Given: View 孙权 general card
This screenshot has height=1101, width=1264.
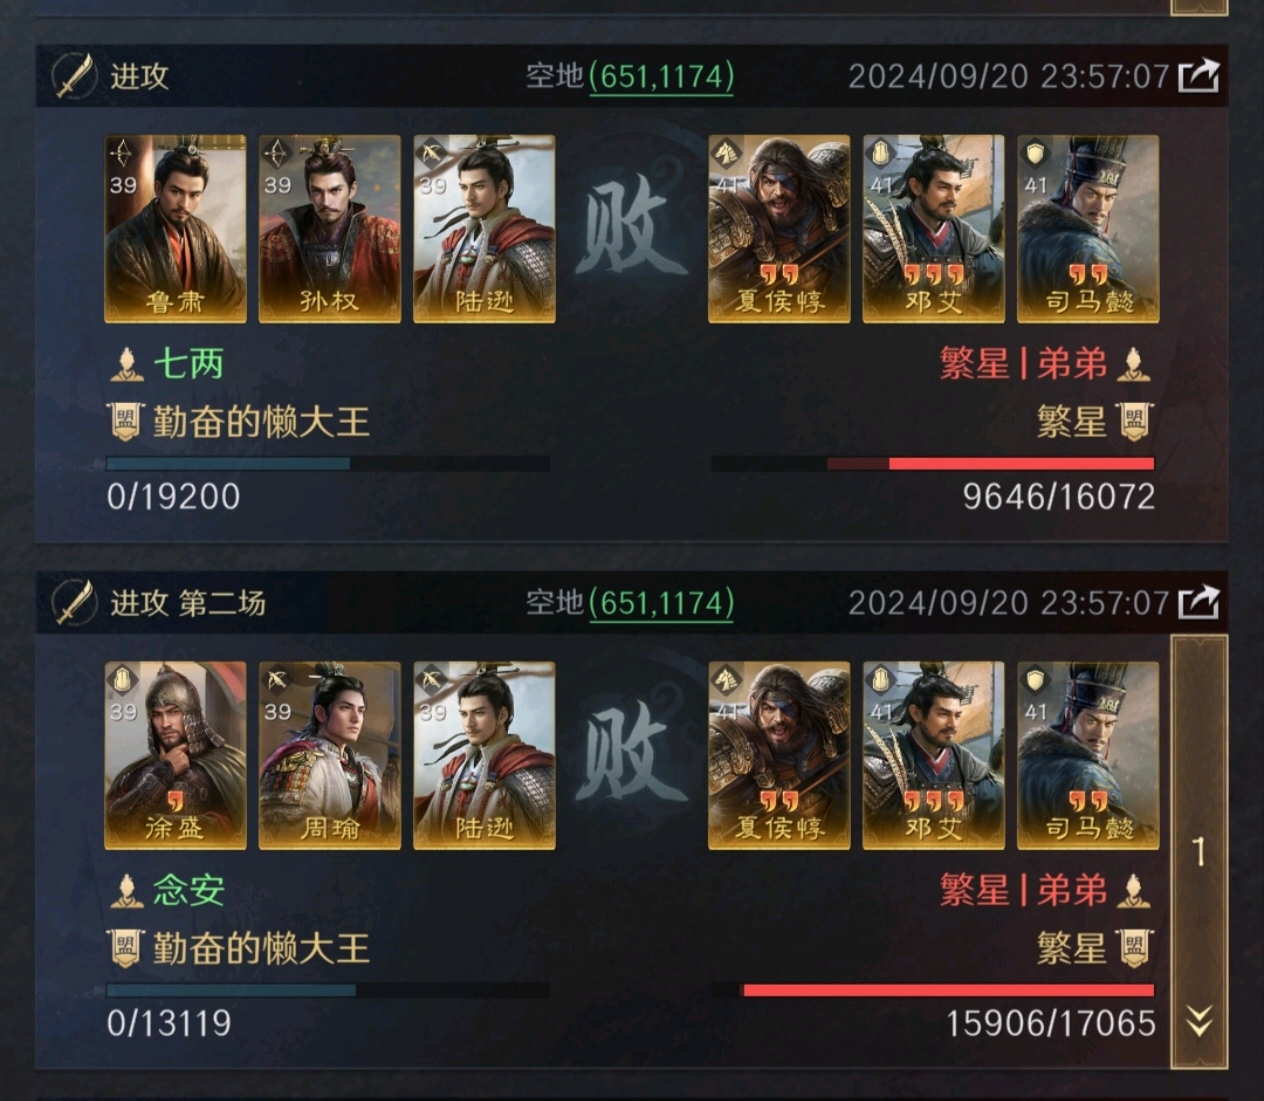Looking at the screenshot, I should (330, 229).
